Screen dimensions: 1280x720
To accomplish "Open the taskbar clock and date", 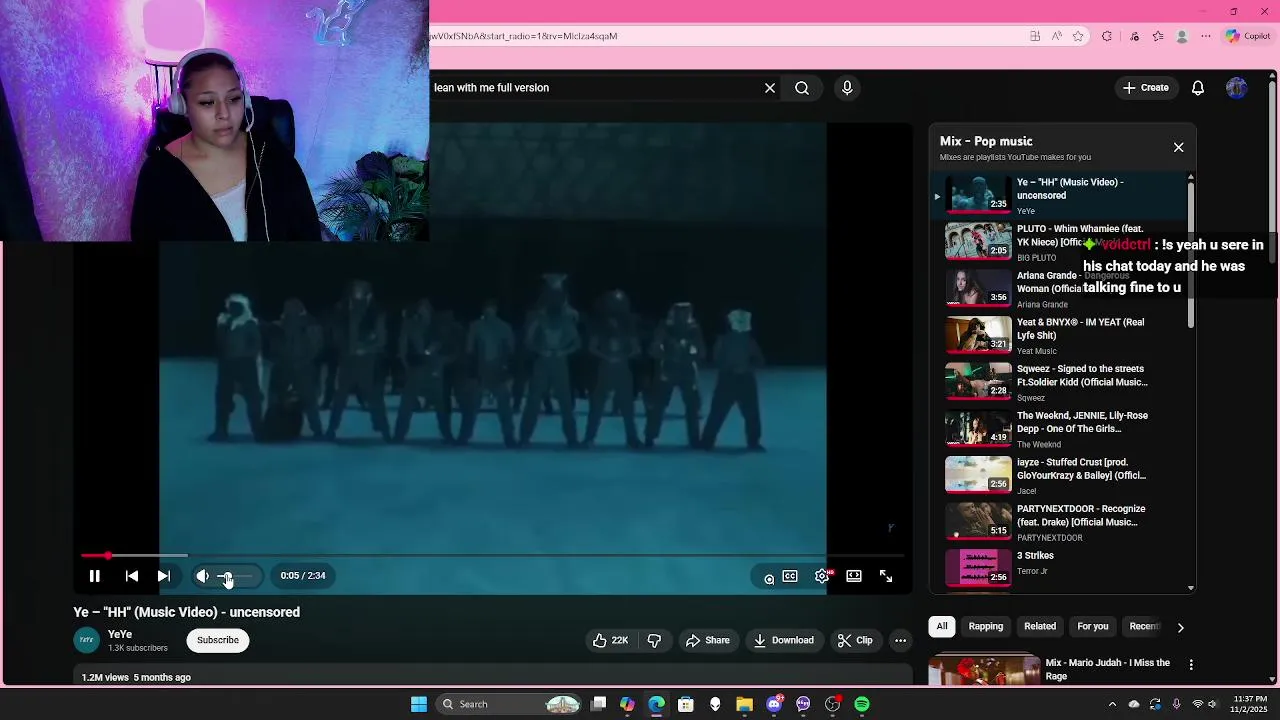I will coord(1249,704).
